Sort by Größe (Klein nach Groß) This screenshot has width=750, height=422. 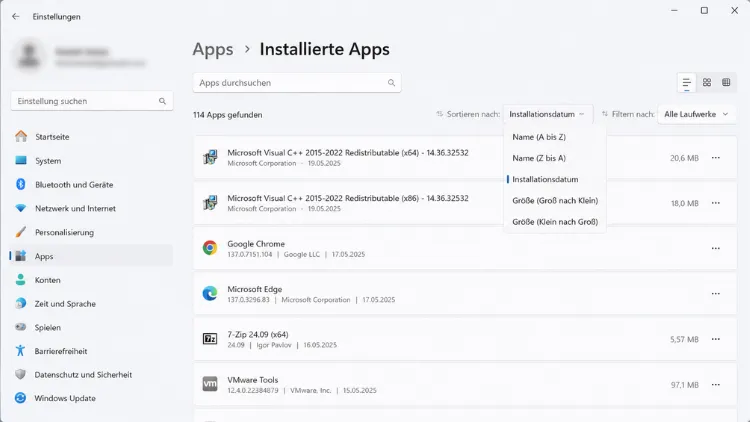555,222
